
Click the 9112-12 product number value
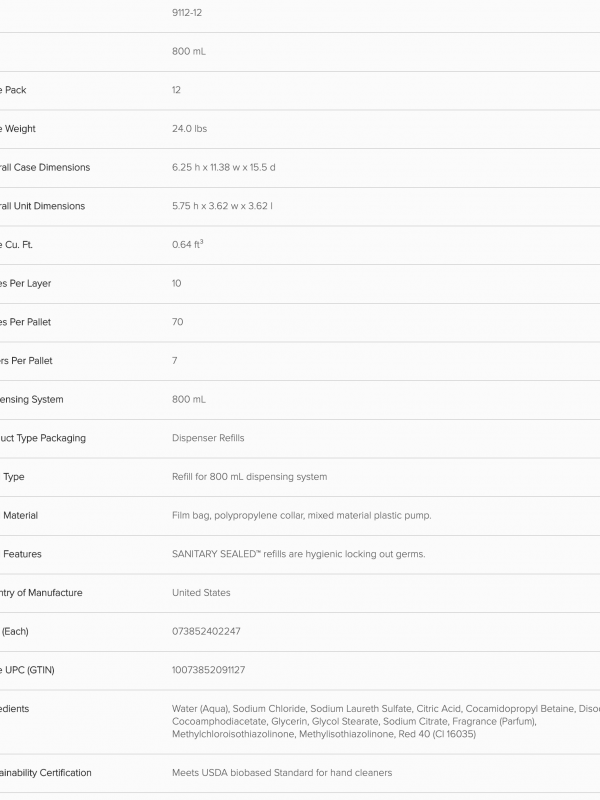click(x=187, y=13)
